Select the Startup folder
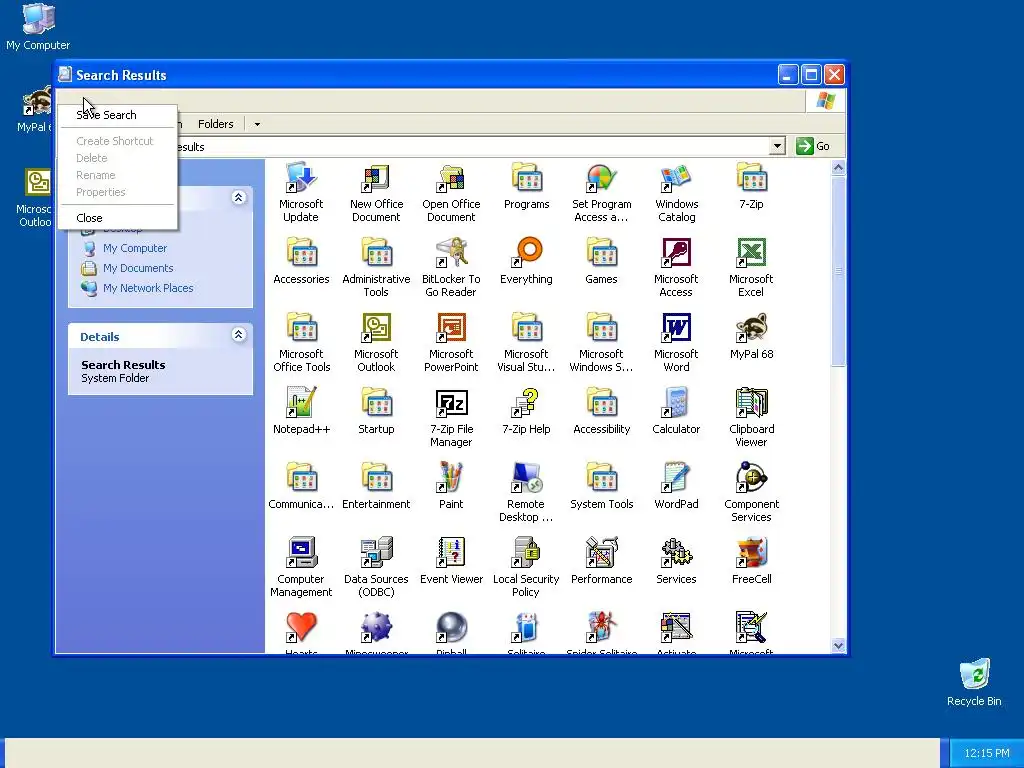The image size is (1024, 768). [376, 411]
